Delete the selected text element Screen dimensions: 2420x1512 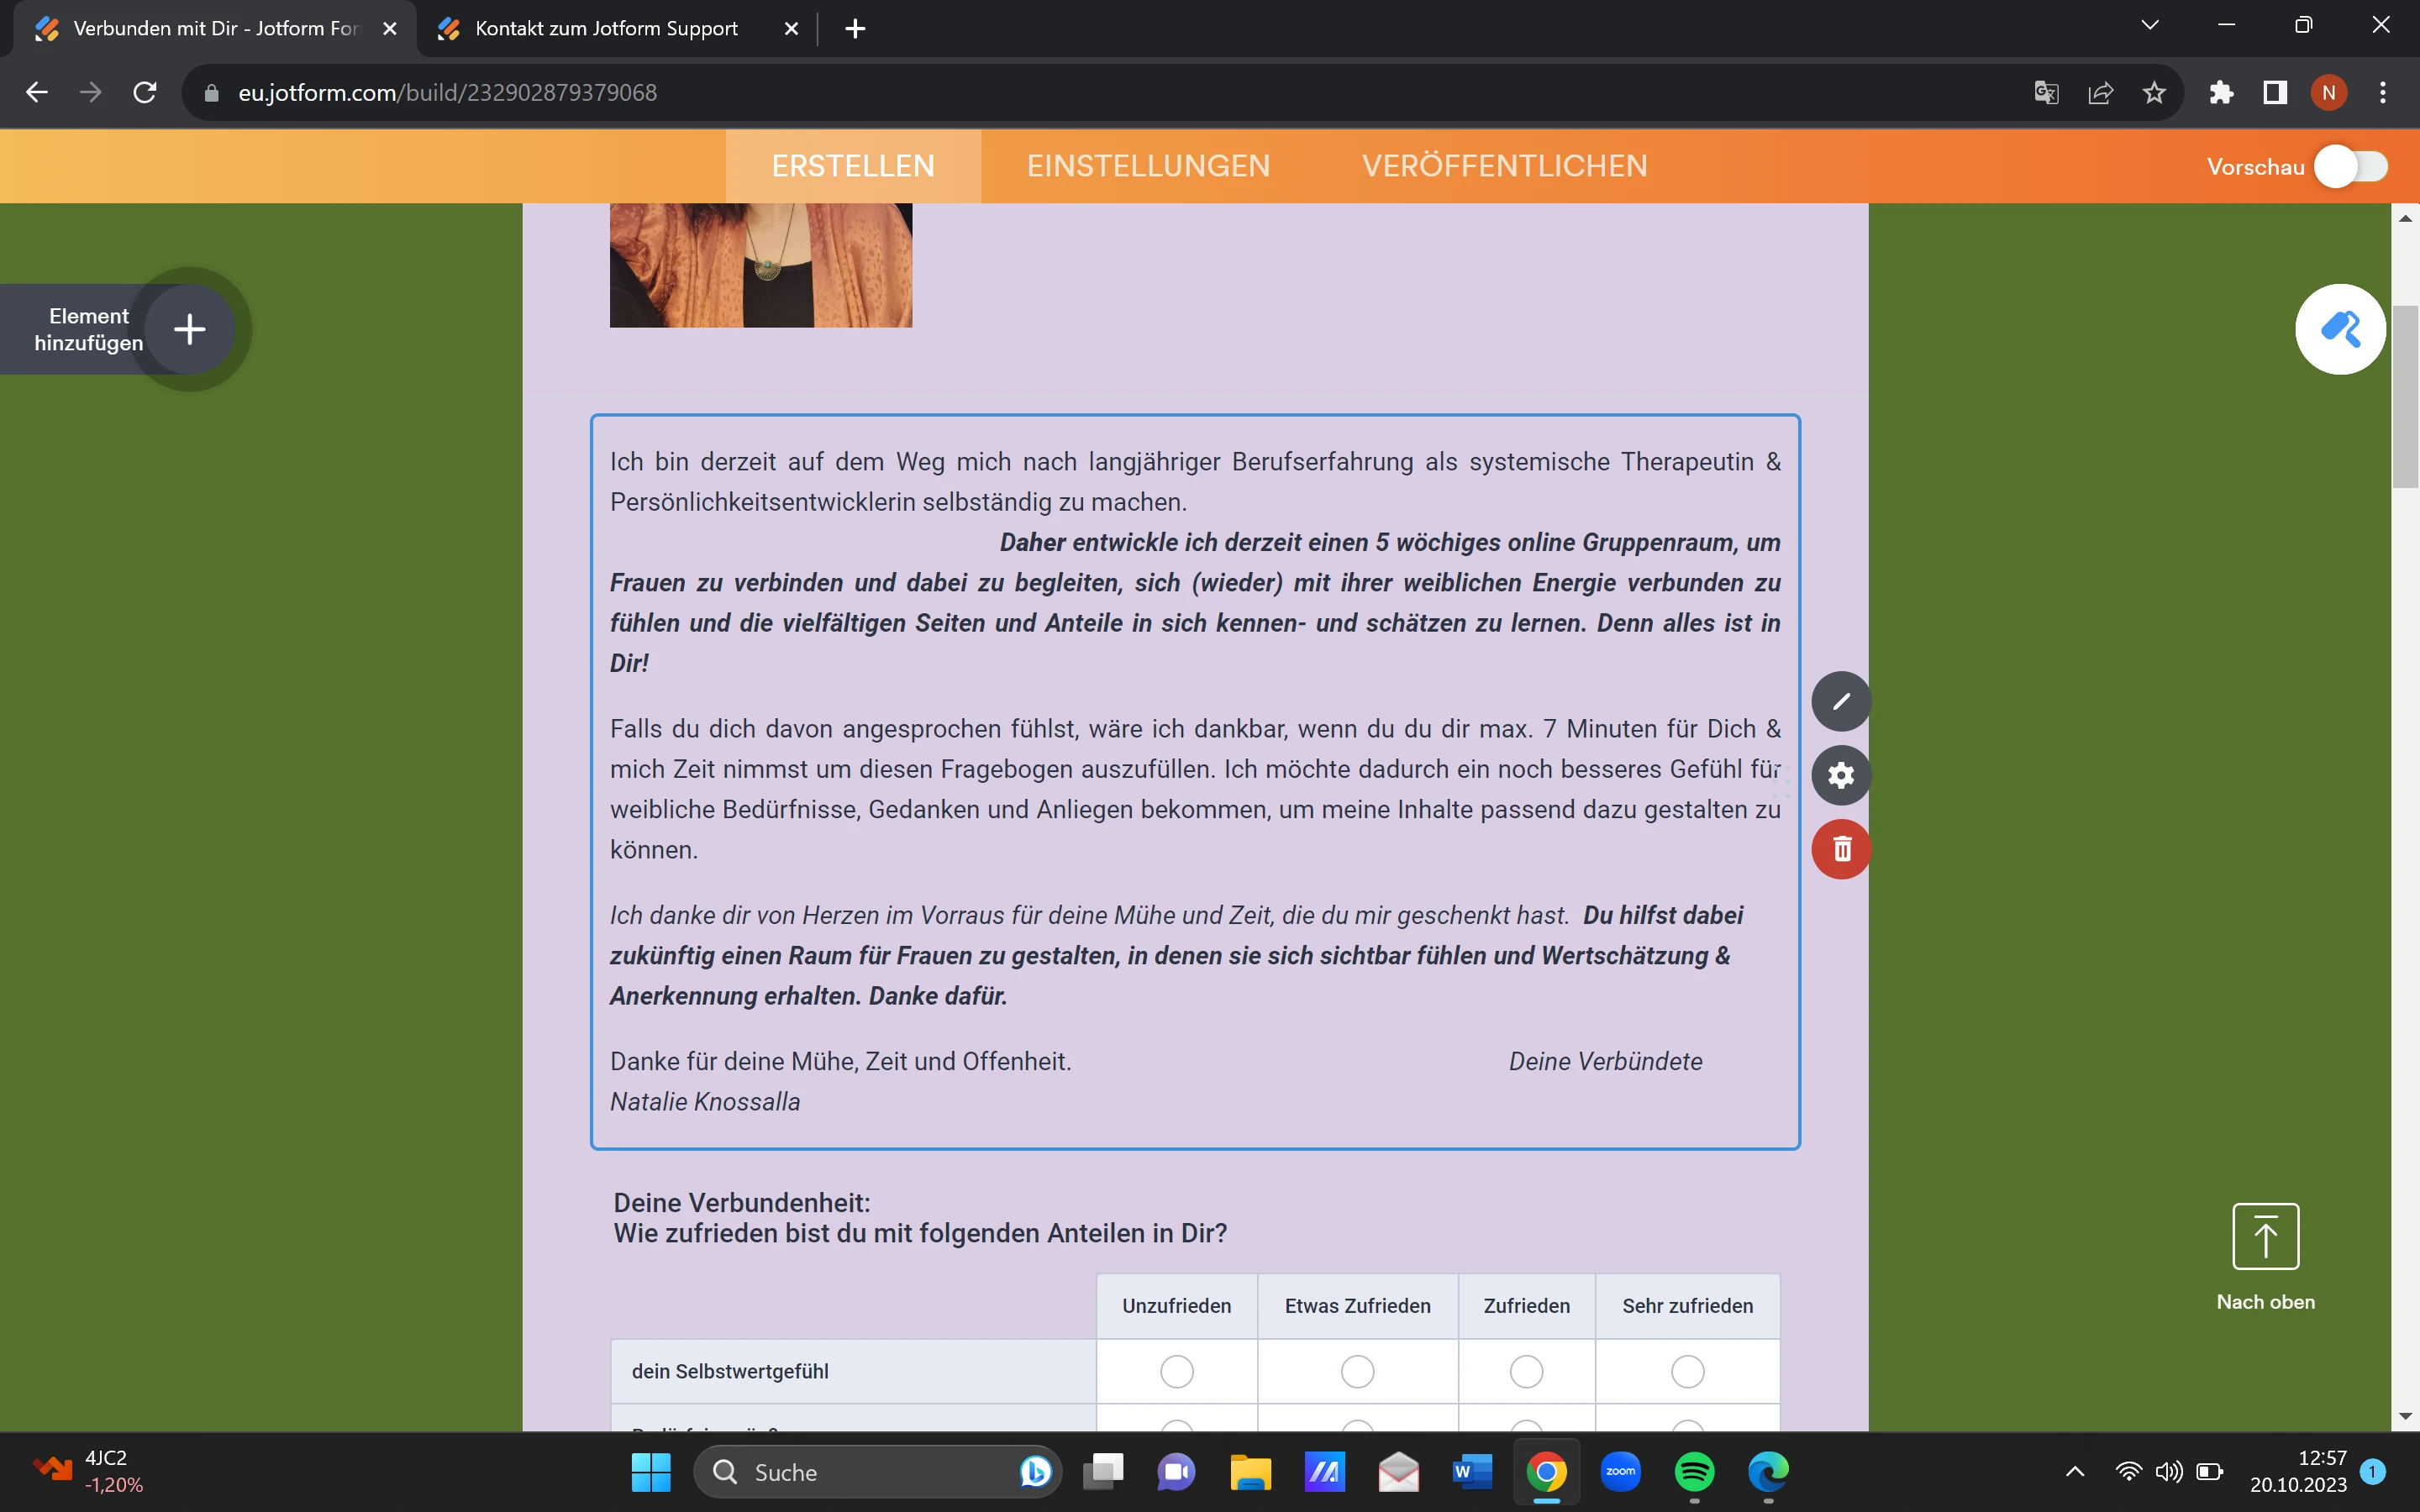point(1840,849)
